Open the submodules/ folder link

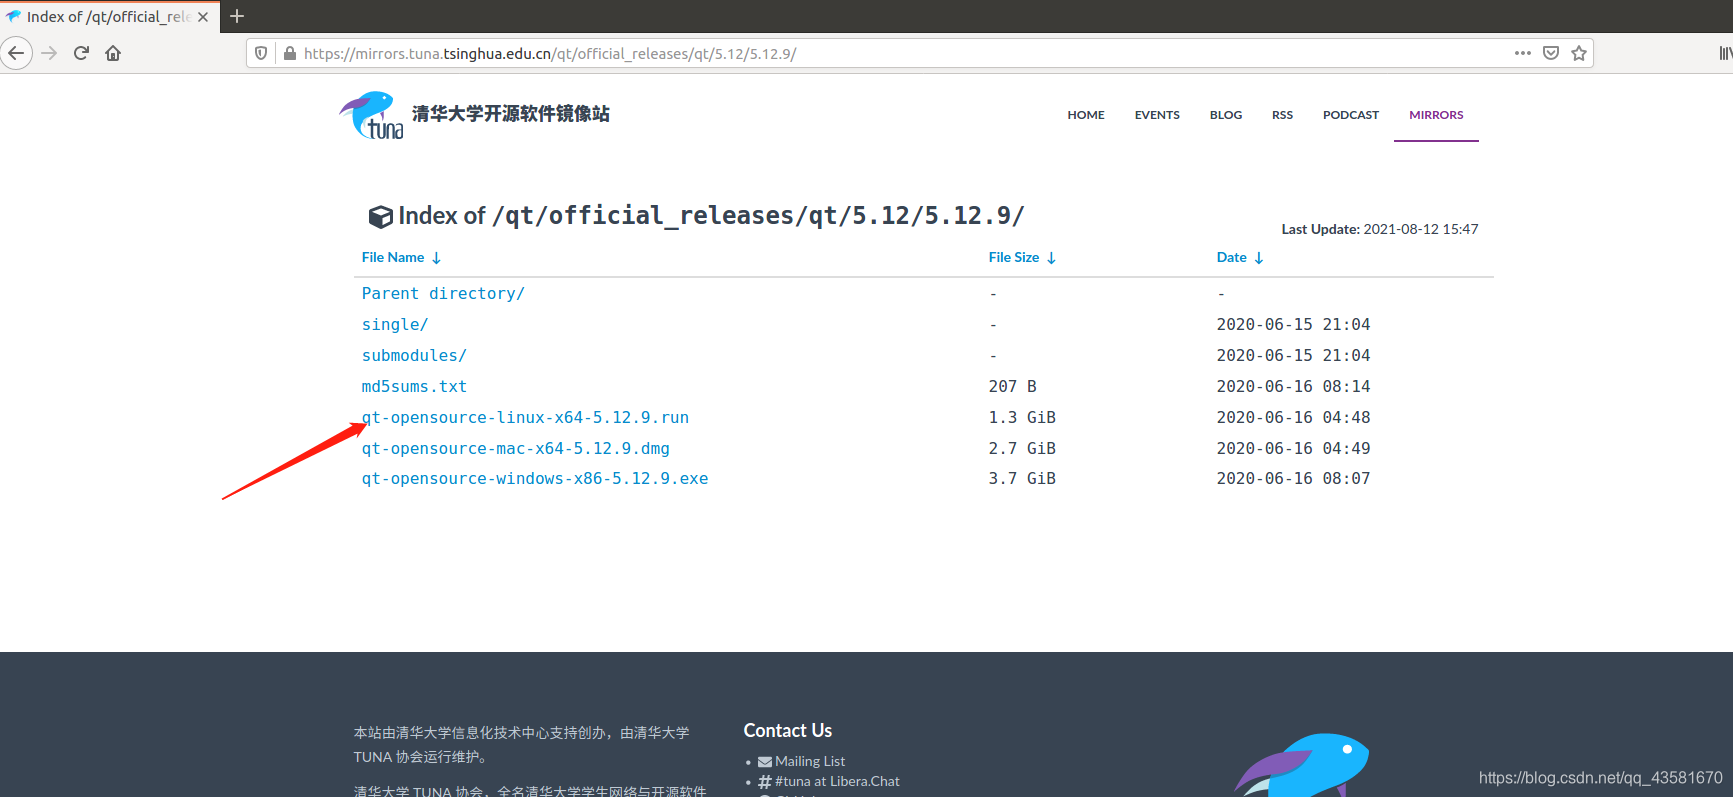[x=414, y=355]
